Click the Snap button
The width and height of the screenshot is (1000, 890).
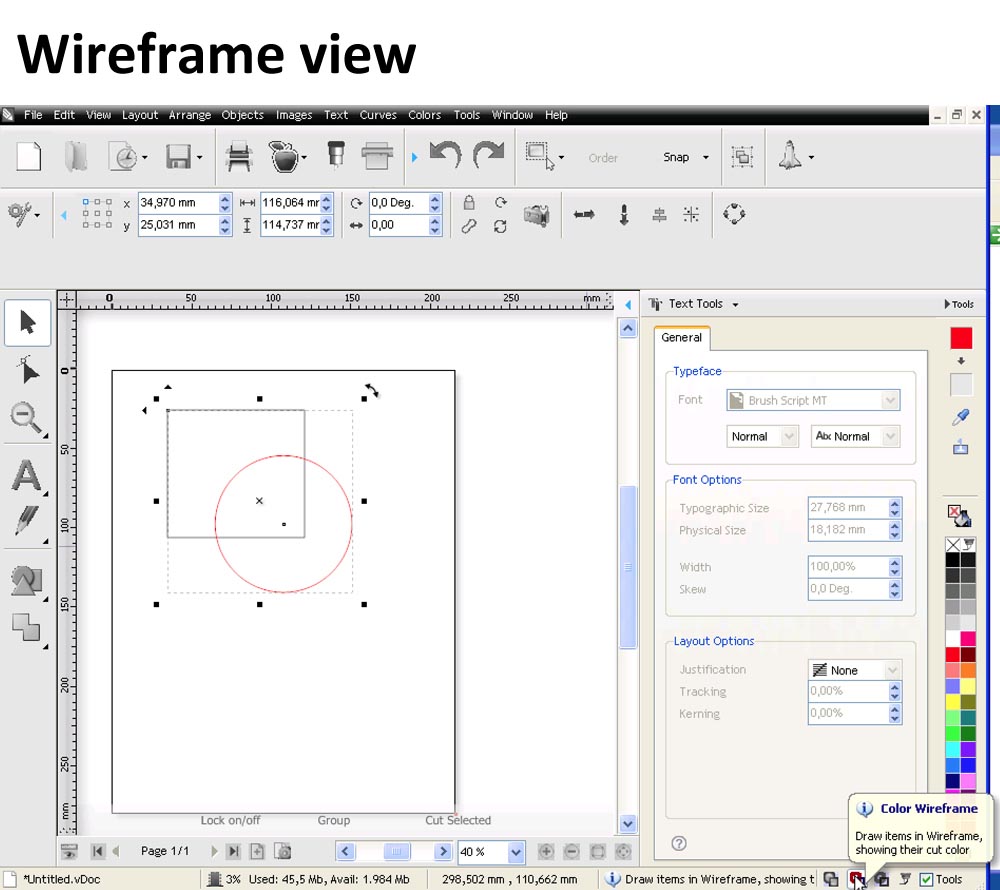[x=675, y=157]
